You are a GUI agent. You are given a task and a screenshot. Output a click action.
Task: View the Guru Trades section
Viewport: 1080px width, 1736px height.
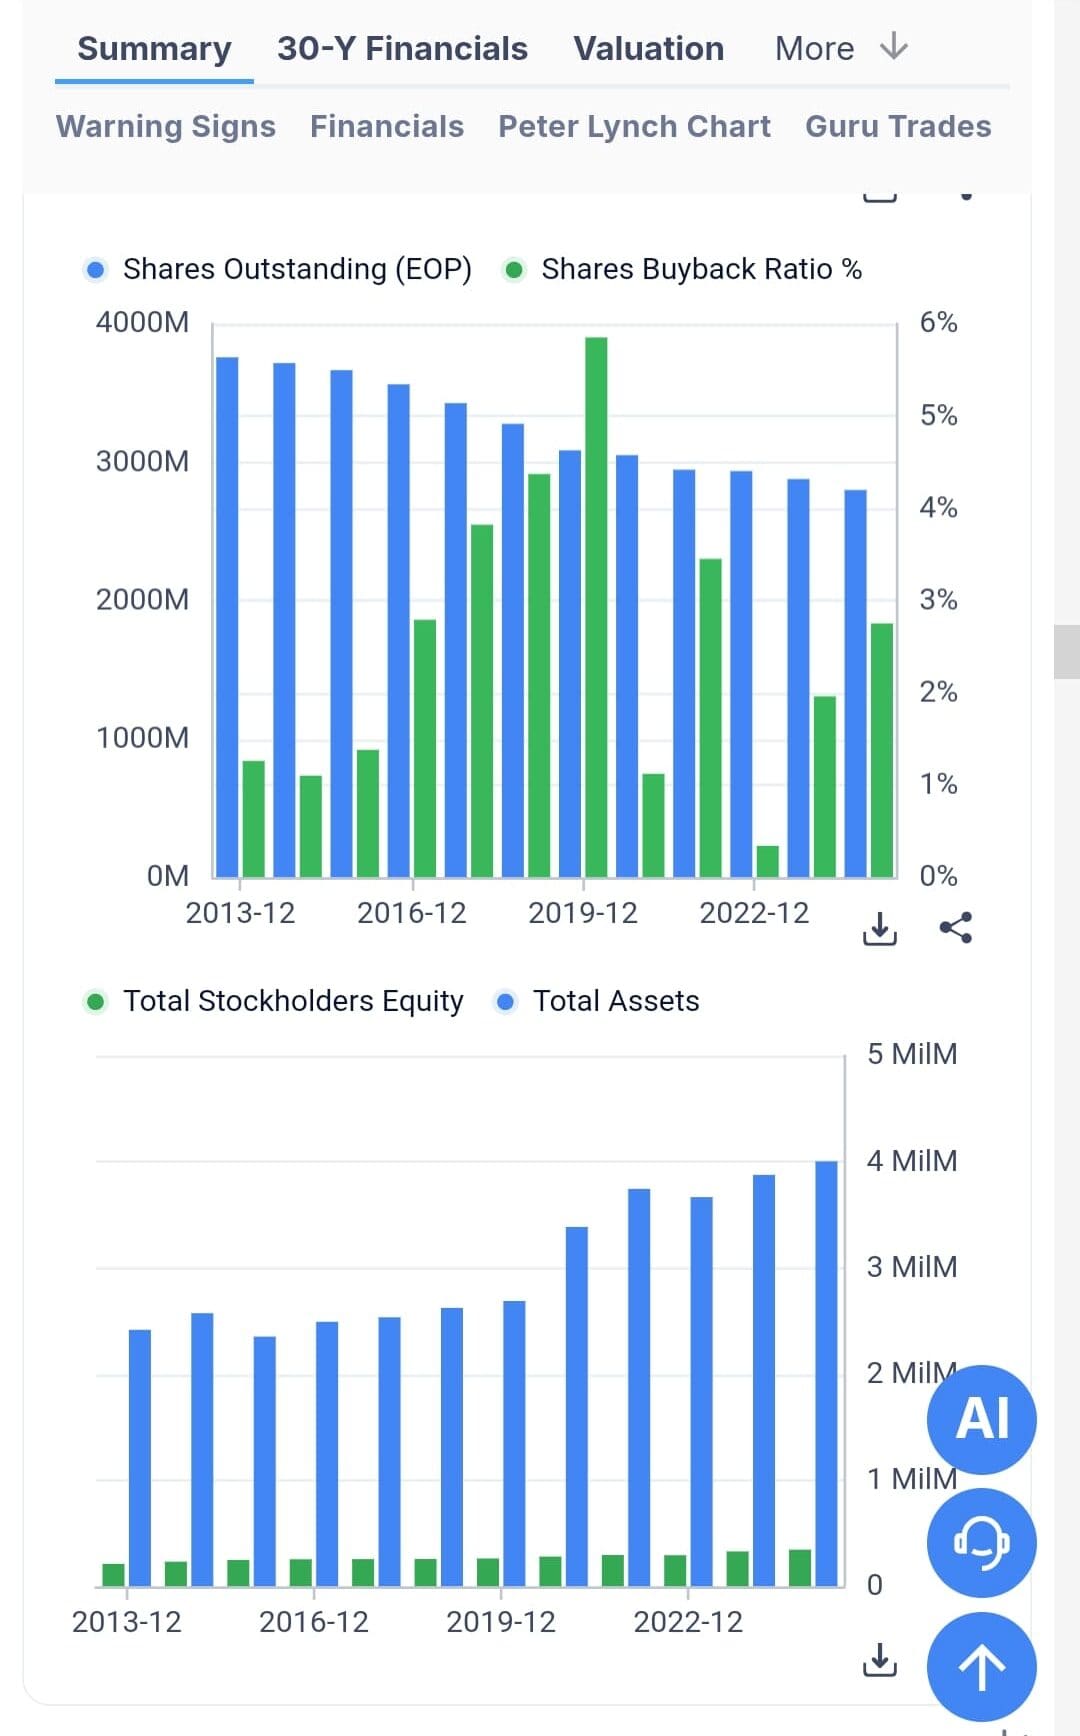coord(898,127)
